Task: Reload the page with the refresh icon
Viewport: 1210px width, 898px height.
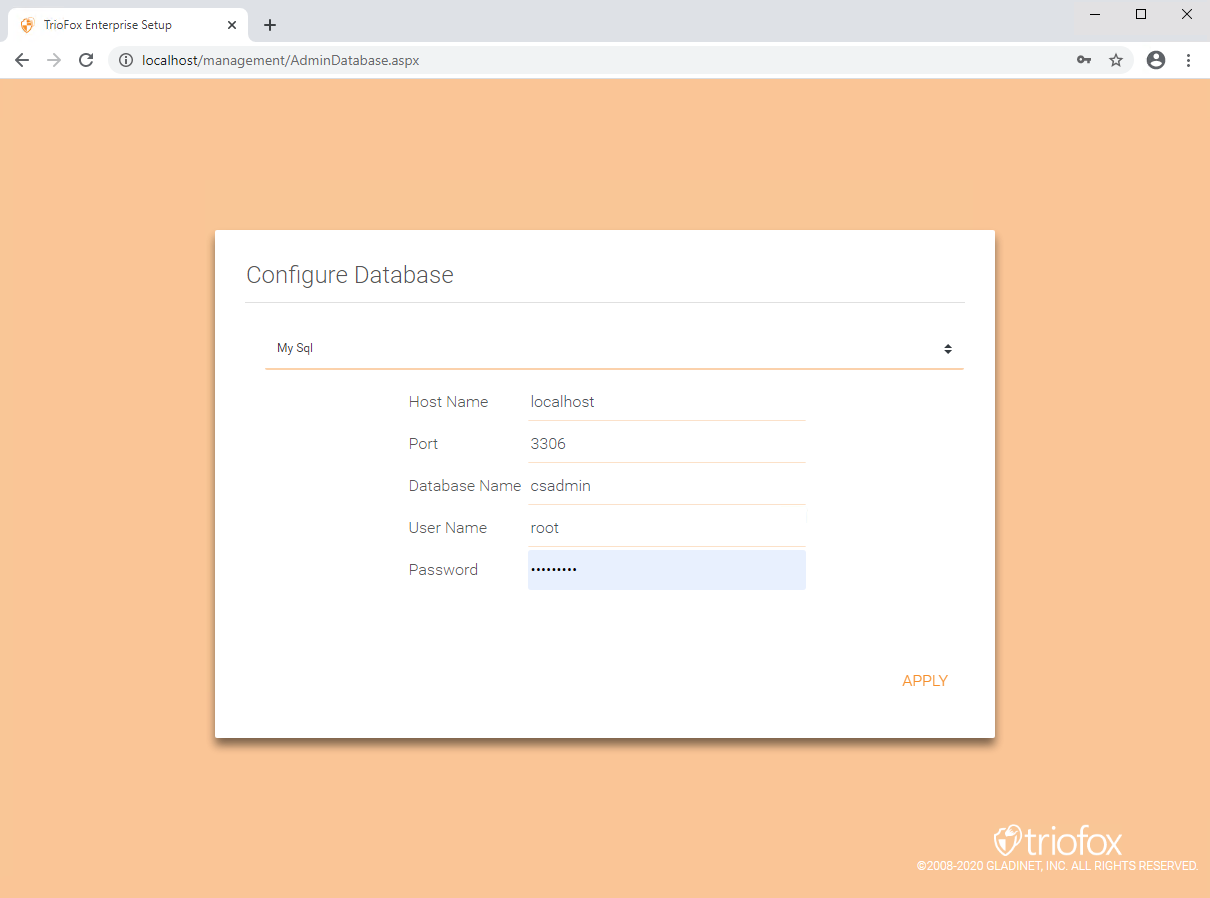Action: [86, 60]
